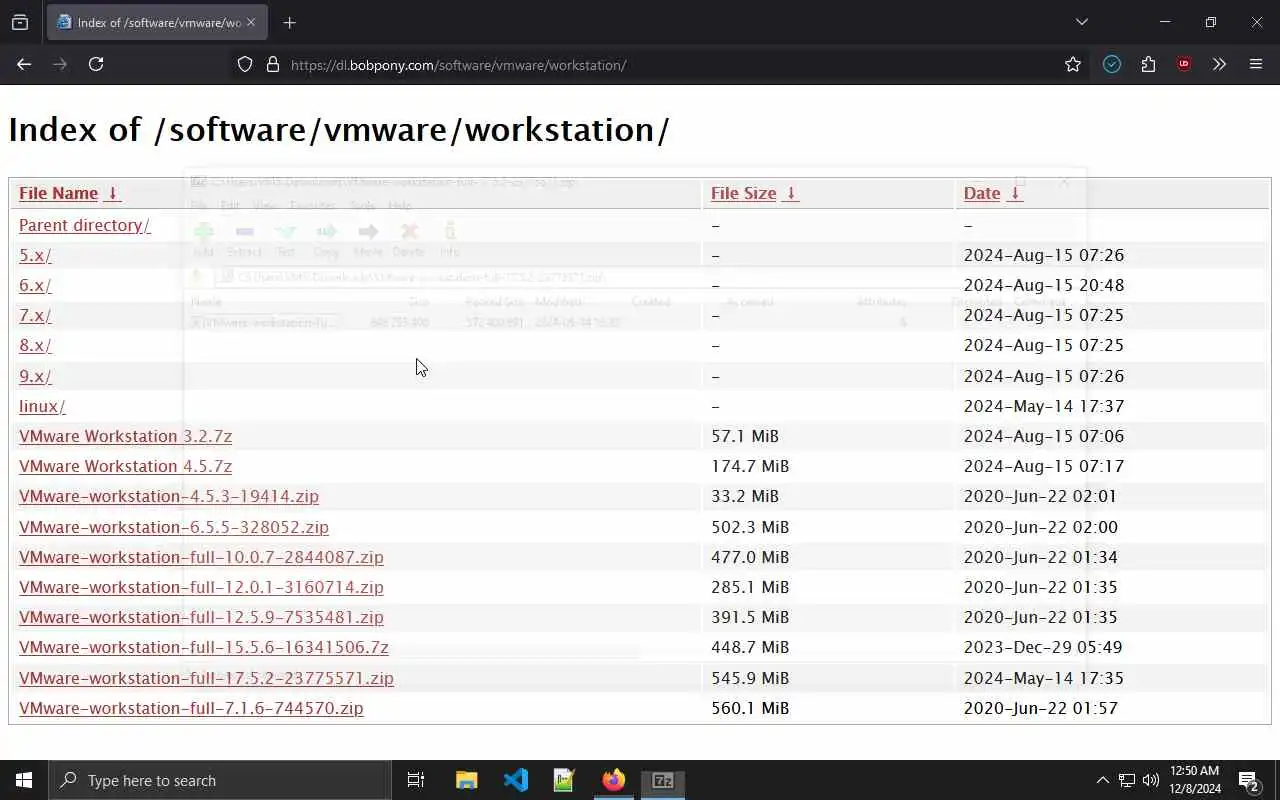Click the 57.1 MiB file size

point(745,436)
